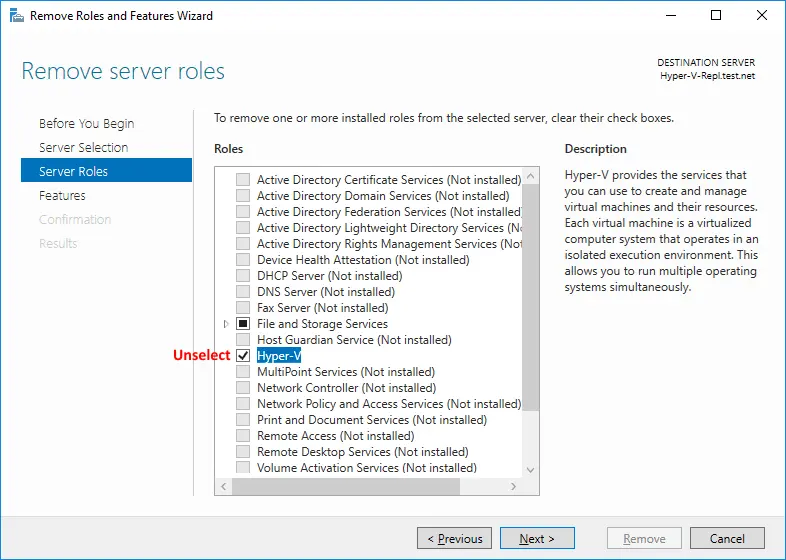Open the Server Selection step
The height and width of the screenshot is (560, 786).
point(84,147)
